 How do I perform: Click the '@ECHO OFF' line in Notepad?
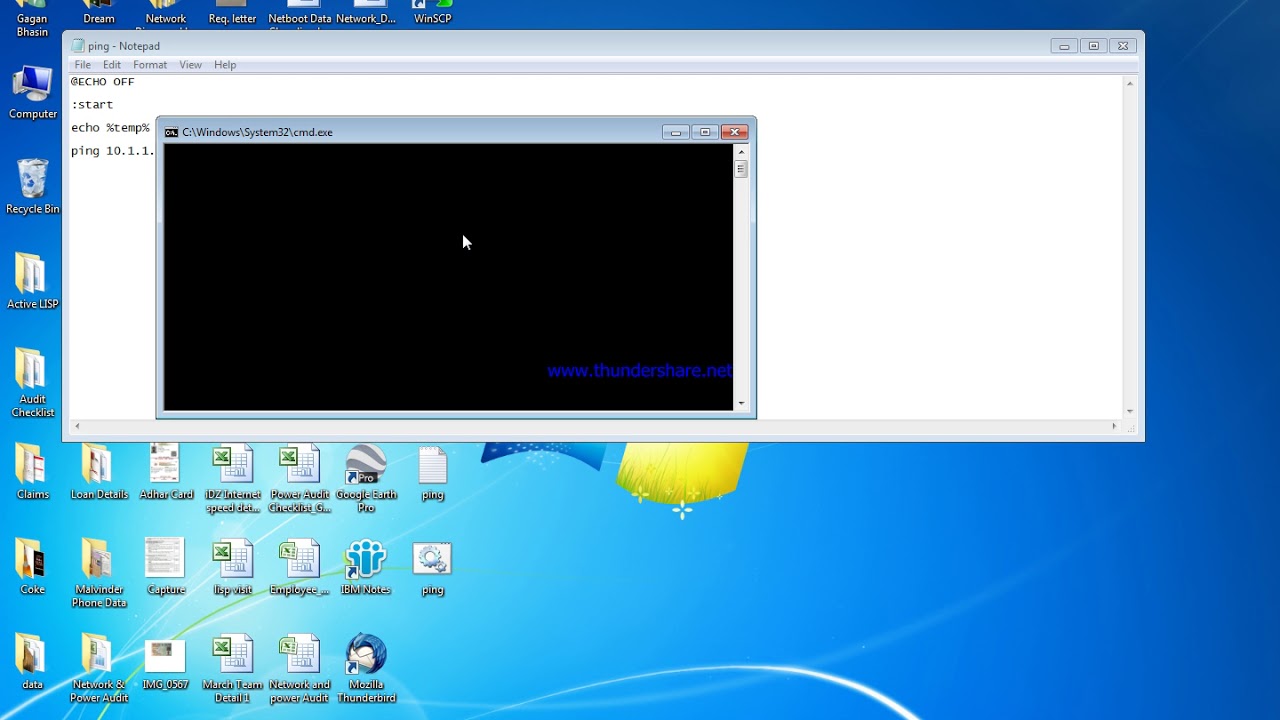point(102,82)
